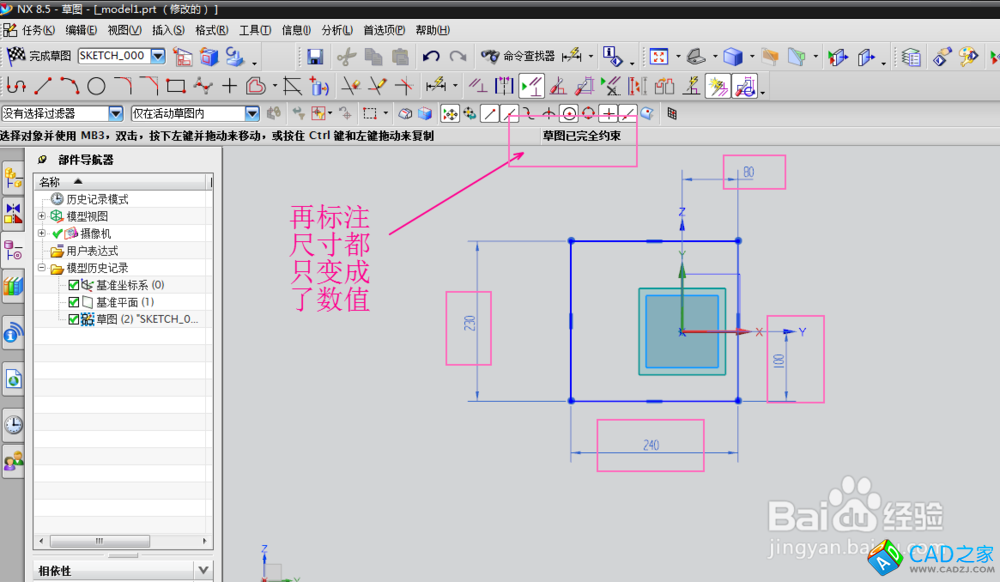Screen dimensions: 1000x582
Task: Click the Save floppy disk icon
Action: click(x=315, y=57)
